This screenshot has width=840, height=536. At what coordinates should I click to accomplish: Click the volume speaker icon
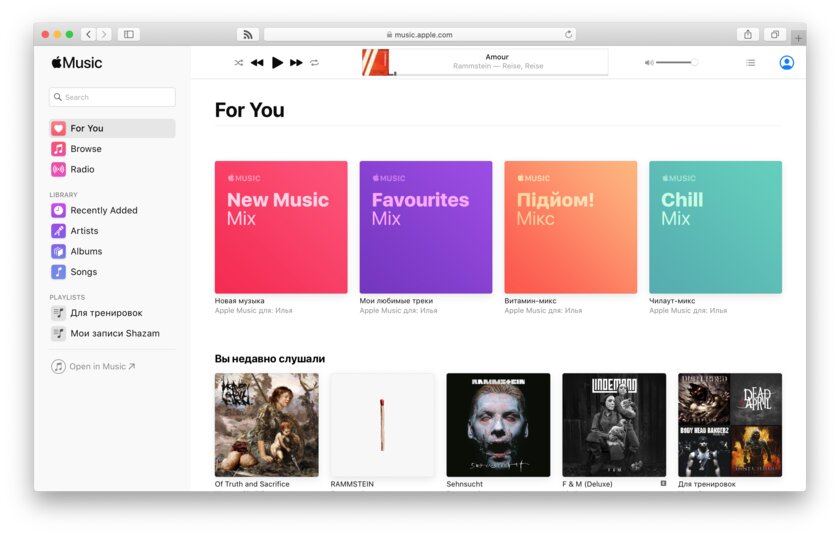[x=649, y=63]
